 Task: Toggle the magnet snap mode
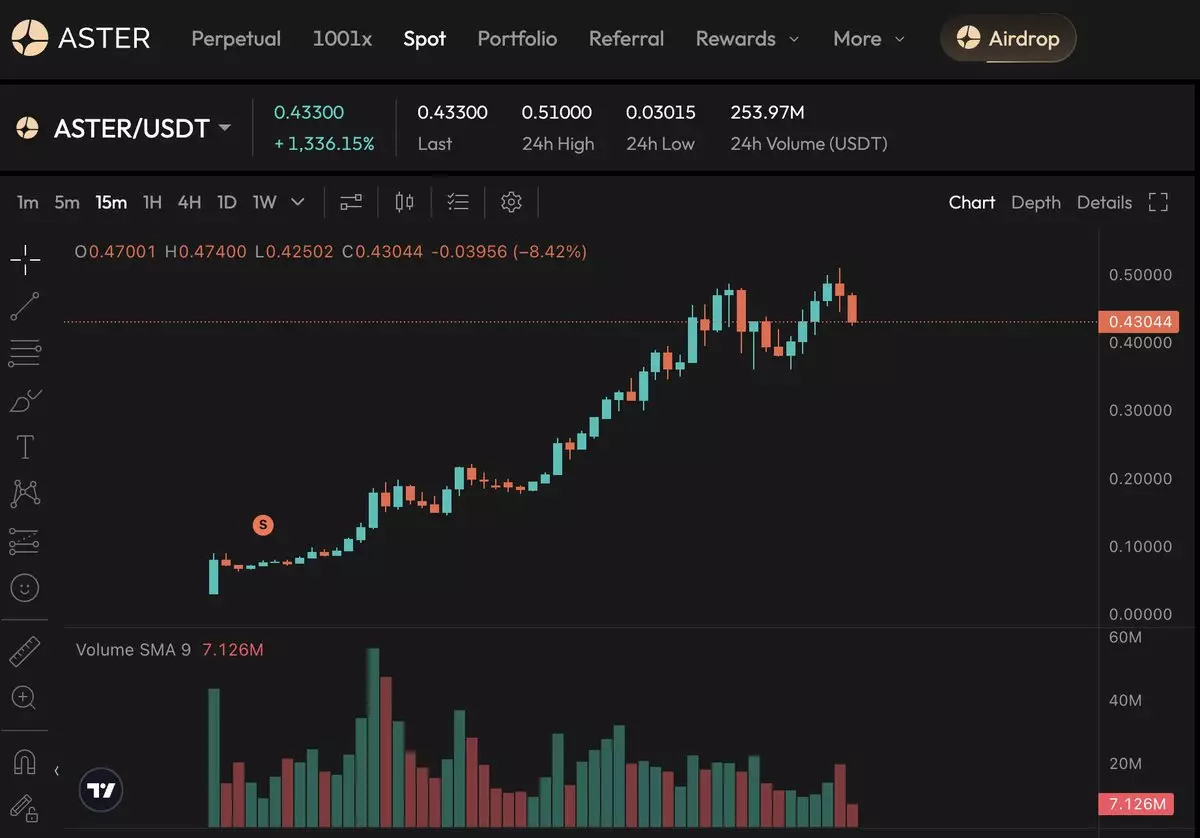26,763
